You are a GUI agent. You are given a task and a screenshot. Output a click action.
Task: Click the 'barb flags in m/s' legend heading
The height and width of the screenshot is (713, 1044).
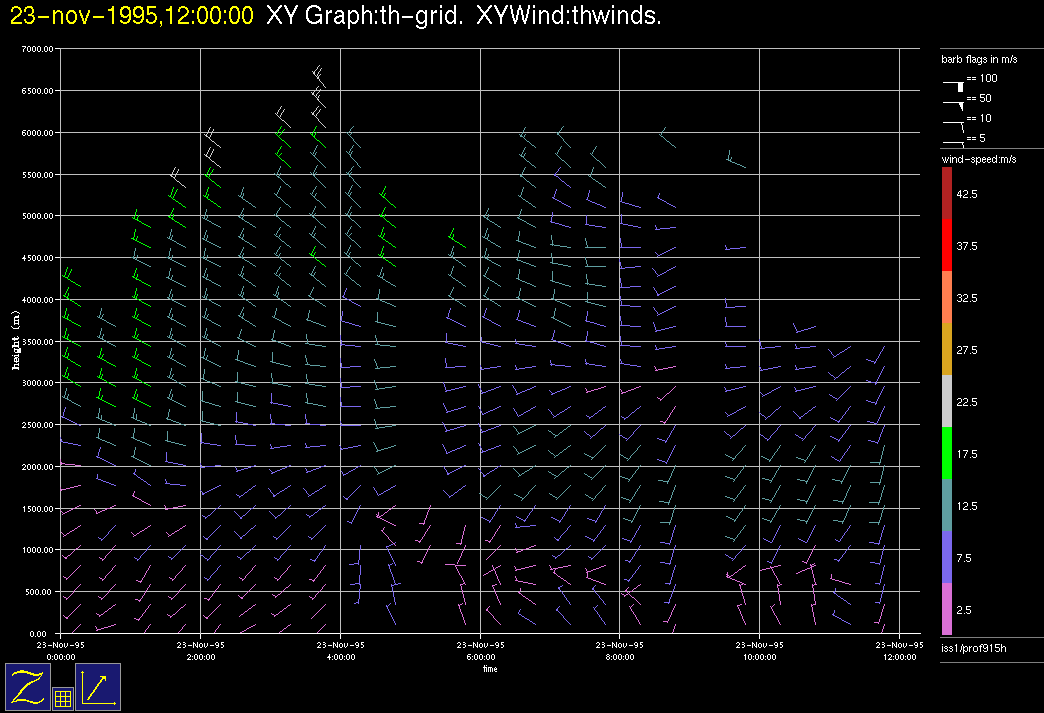click(979, 60)
